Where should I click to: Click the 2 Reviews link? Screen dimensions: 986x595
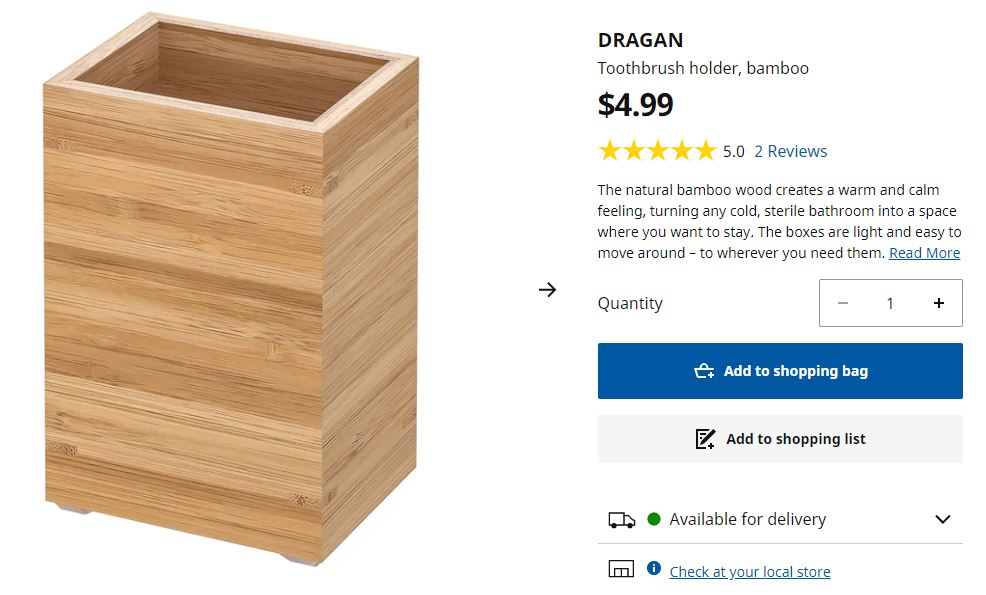(790, 151)
